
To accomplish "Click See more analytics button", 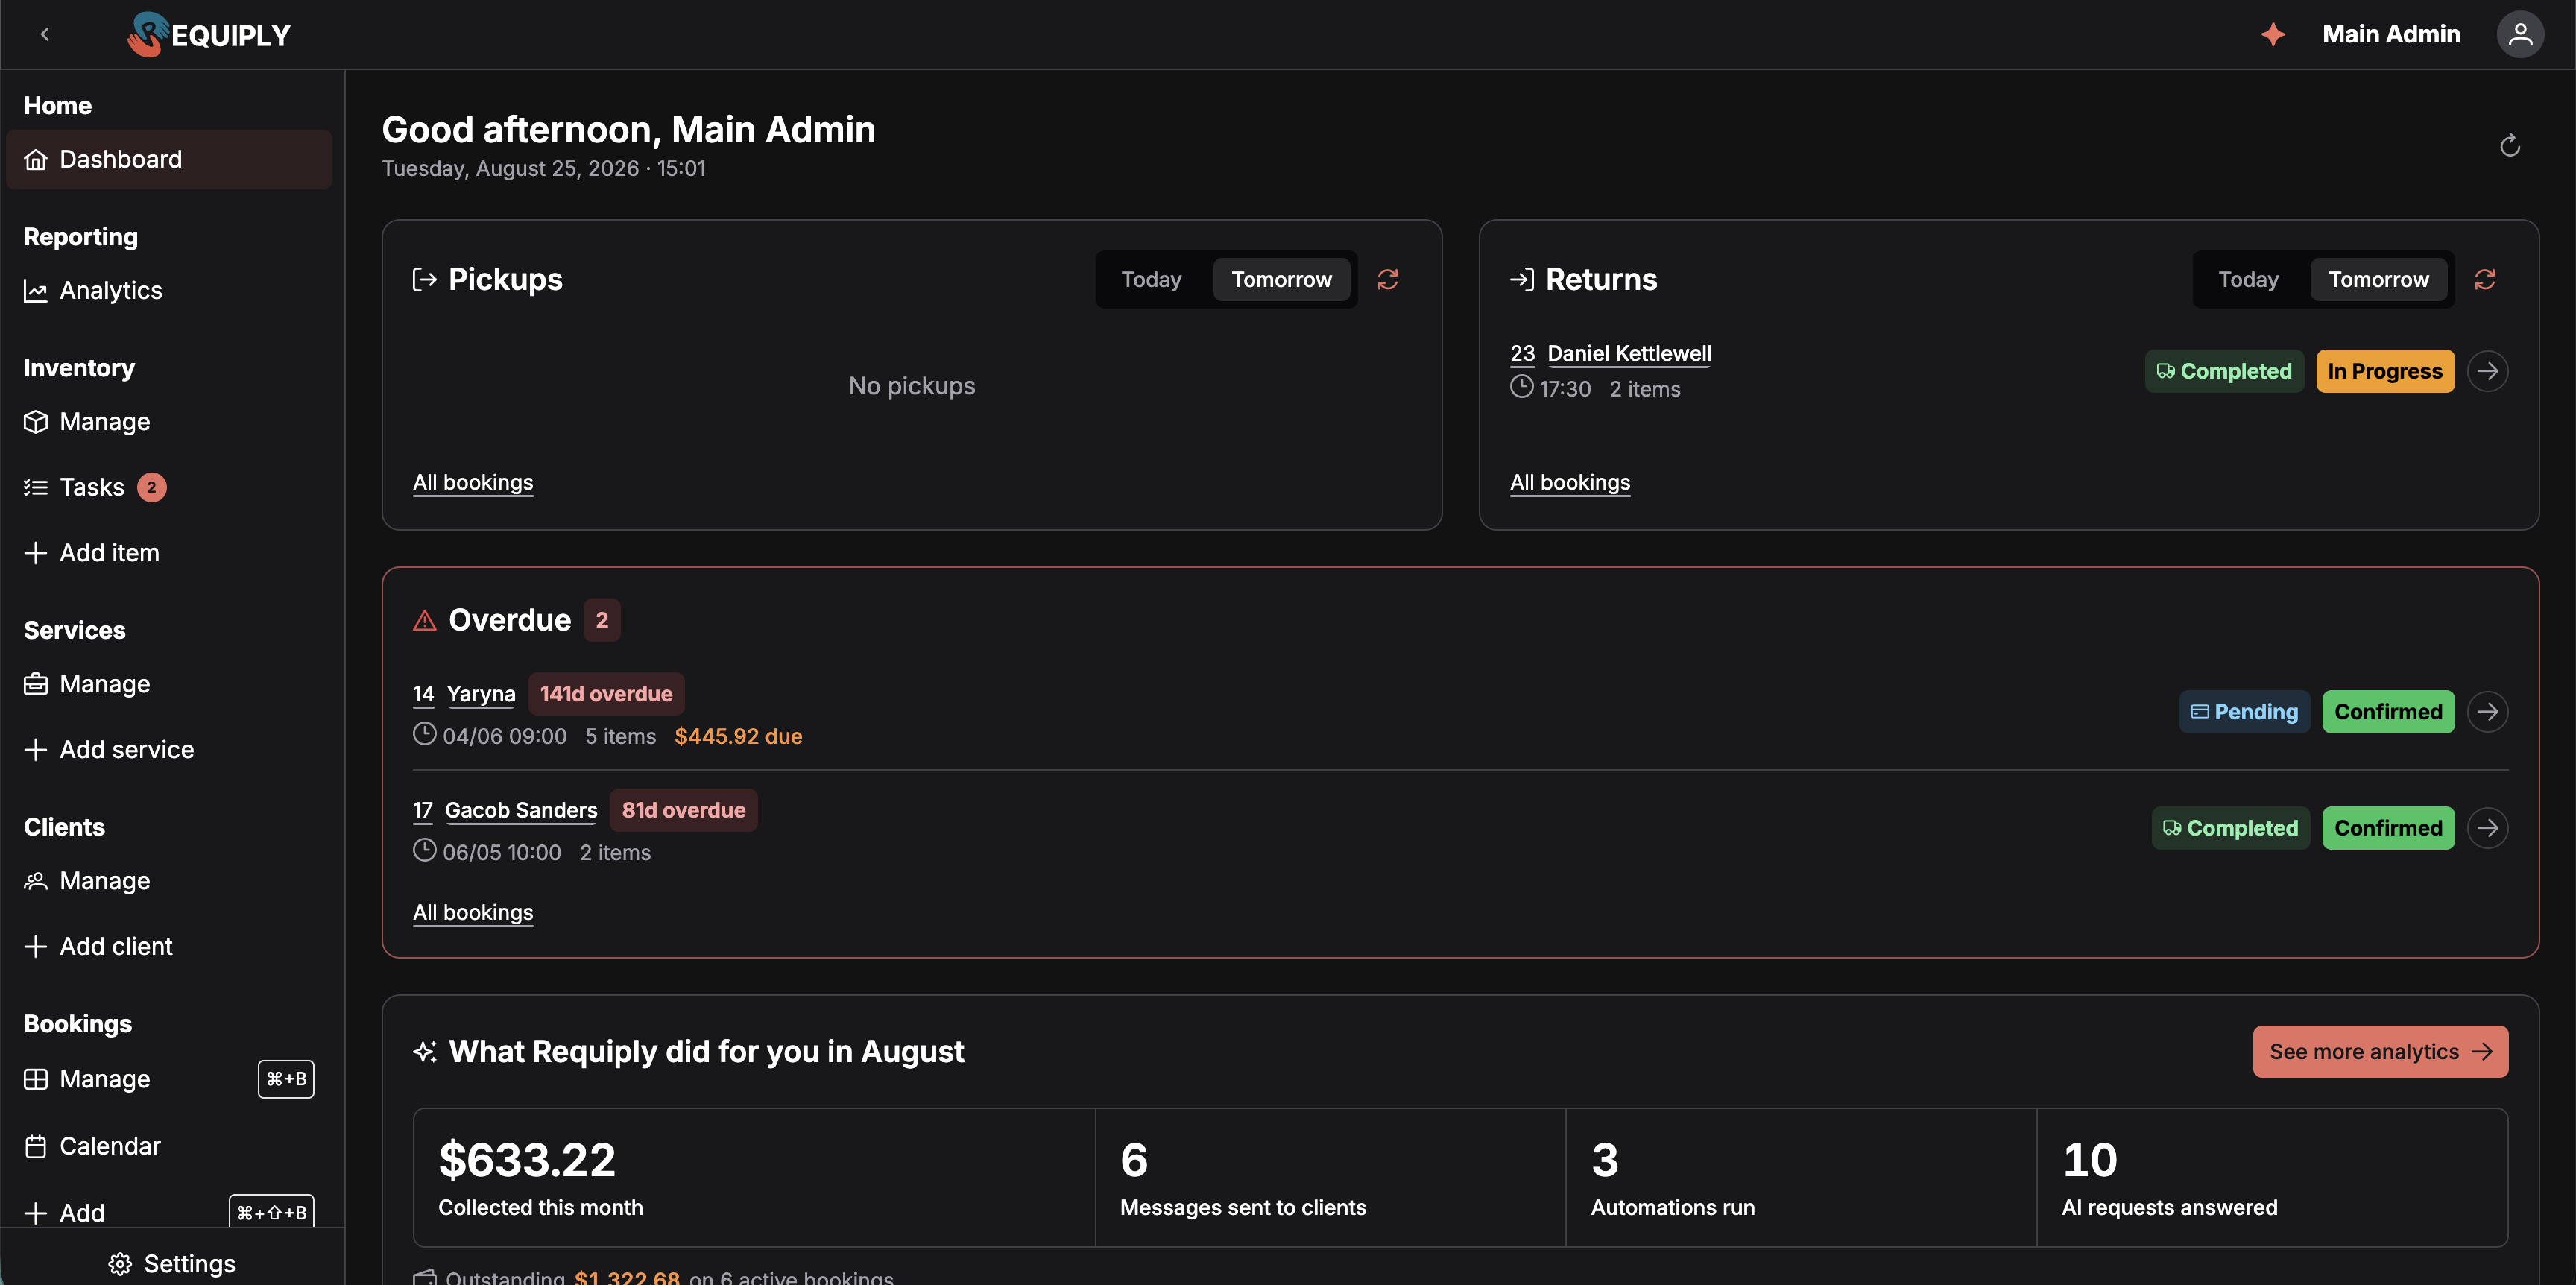I will [2380, 1052].
